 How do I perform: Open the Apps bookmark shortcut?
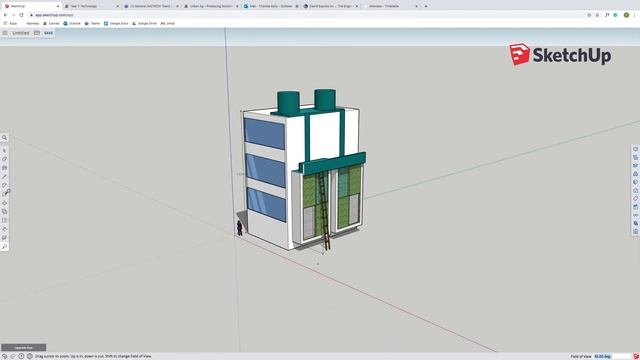pos(11,23)
